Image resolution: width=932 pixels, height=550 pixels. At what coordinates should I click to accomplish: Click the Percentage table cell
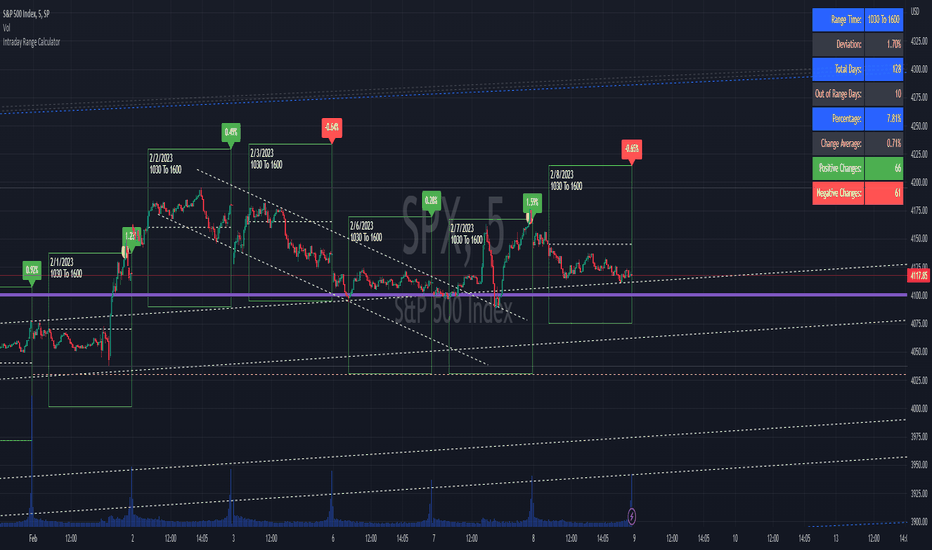(x=839, y=118)
